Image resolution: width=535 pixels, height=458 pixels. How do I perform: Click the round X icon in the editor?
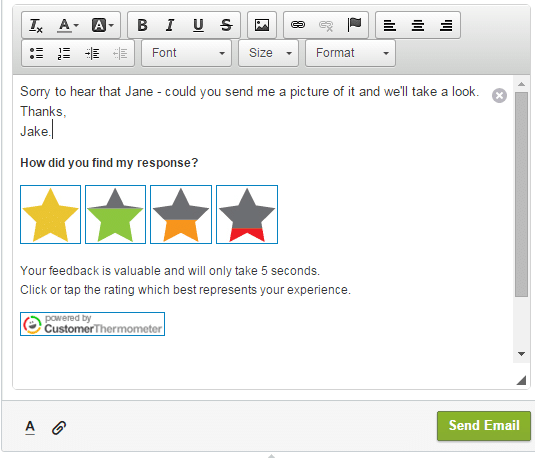pyautogui.click(x=499, y=96)
